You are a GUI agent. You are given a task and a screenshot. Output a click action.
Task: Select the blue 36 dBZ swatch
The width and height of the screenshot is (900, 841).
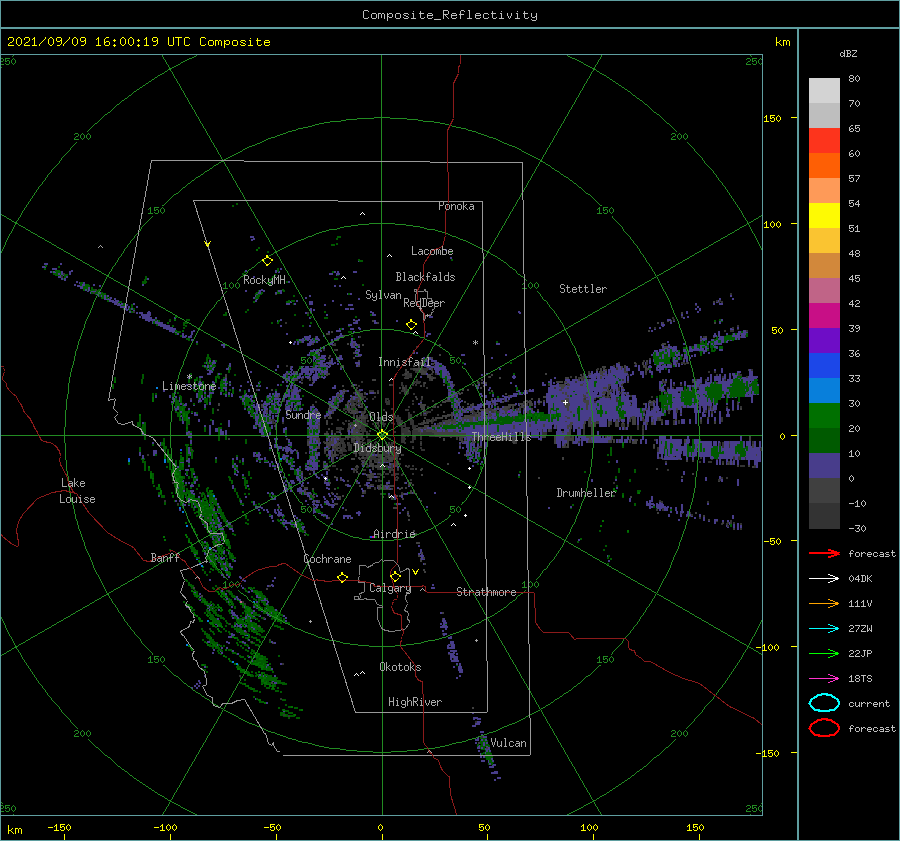824,365
